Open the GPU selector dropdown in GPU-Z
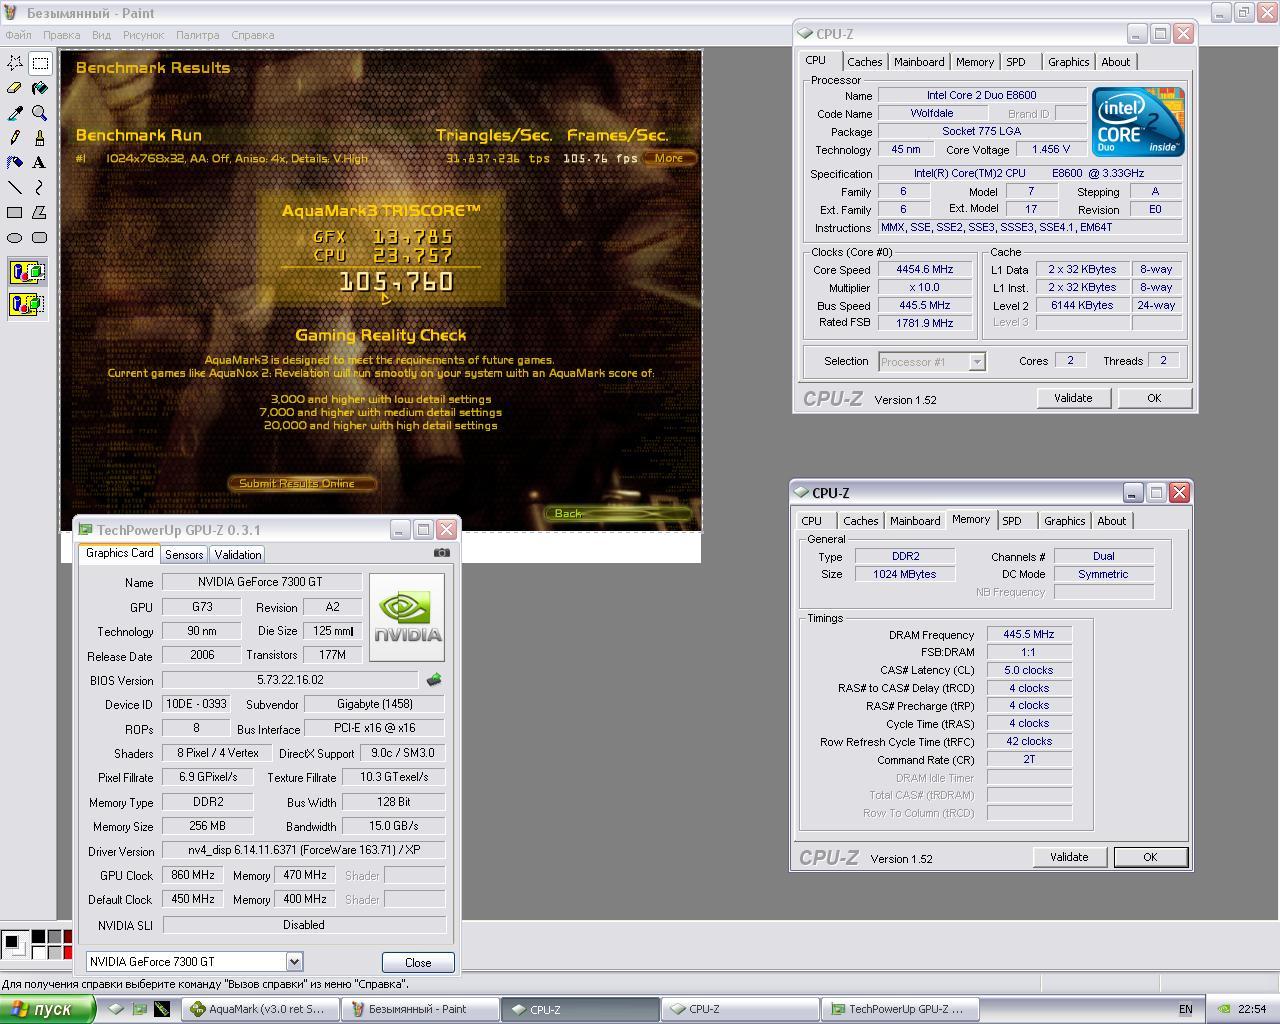 294,961
